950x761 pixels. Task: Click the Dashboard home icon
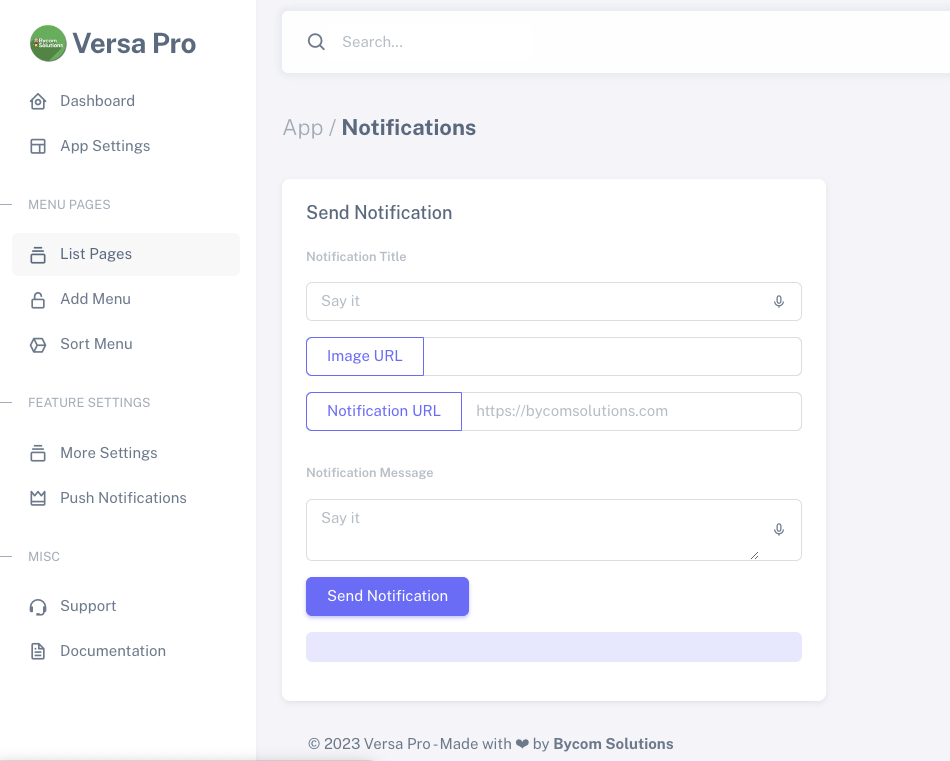[38, 100]
